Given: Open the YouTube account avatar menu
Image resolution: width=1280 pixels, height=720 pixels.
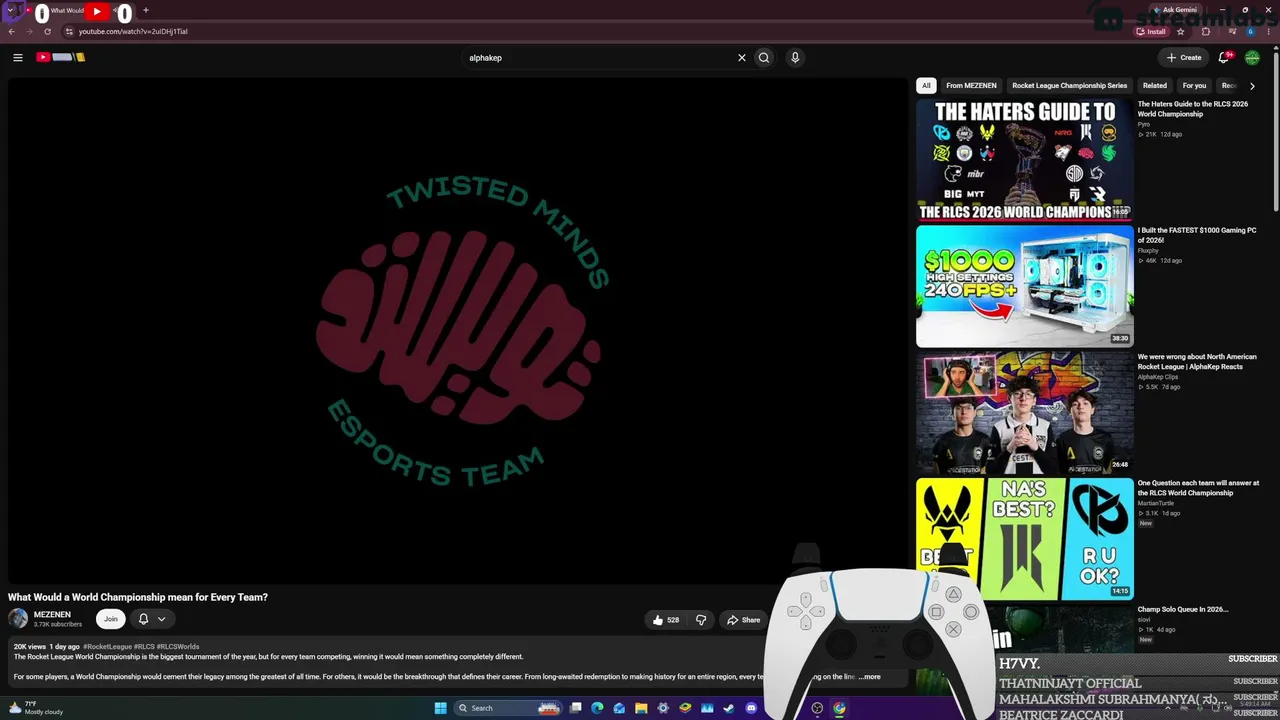Looking at the screenshot, I should point(1252,58).
